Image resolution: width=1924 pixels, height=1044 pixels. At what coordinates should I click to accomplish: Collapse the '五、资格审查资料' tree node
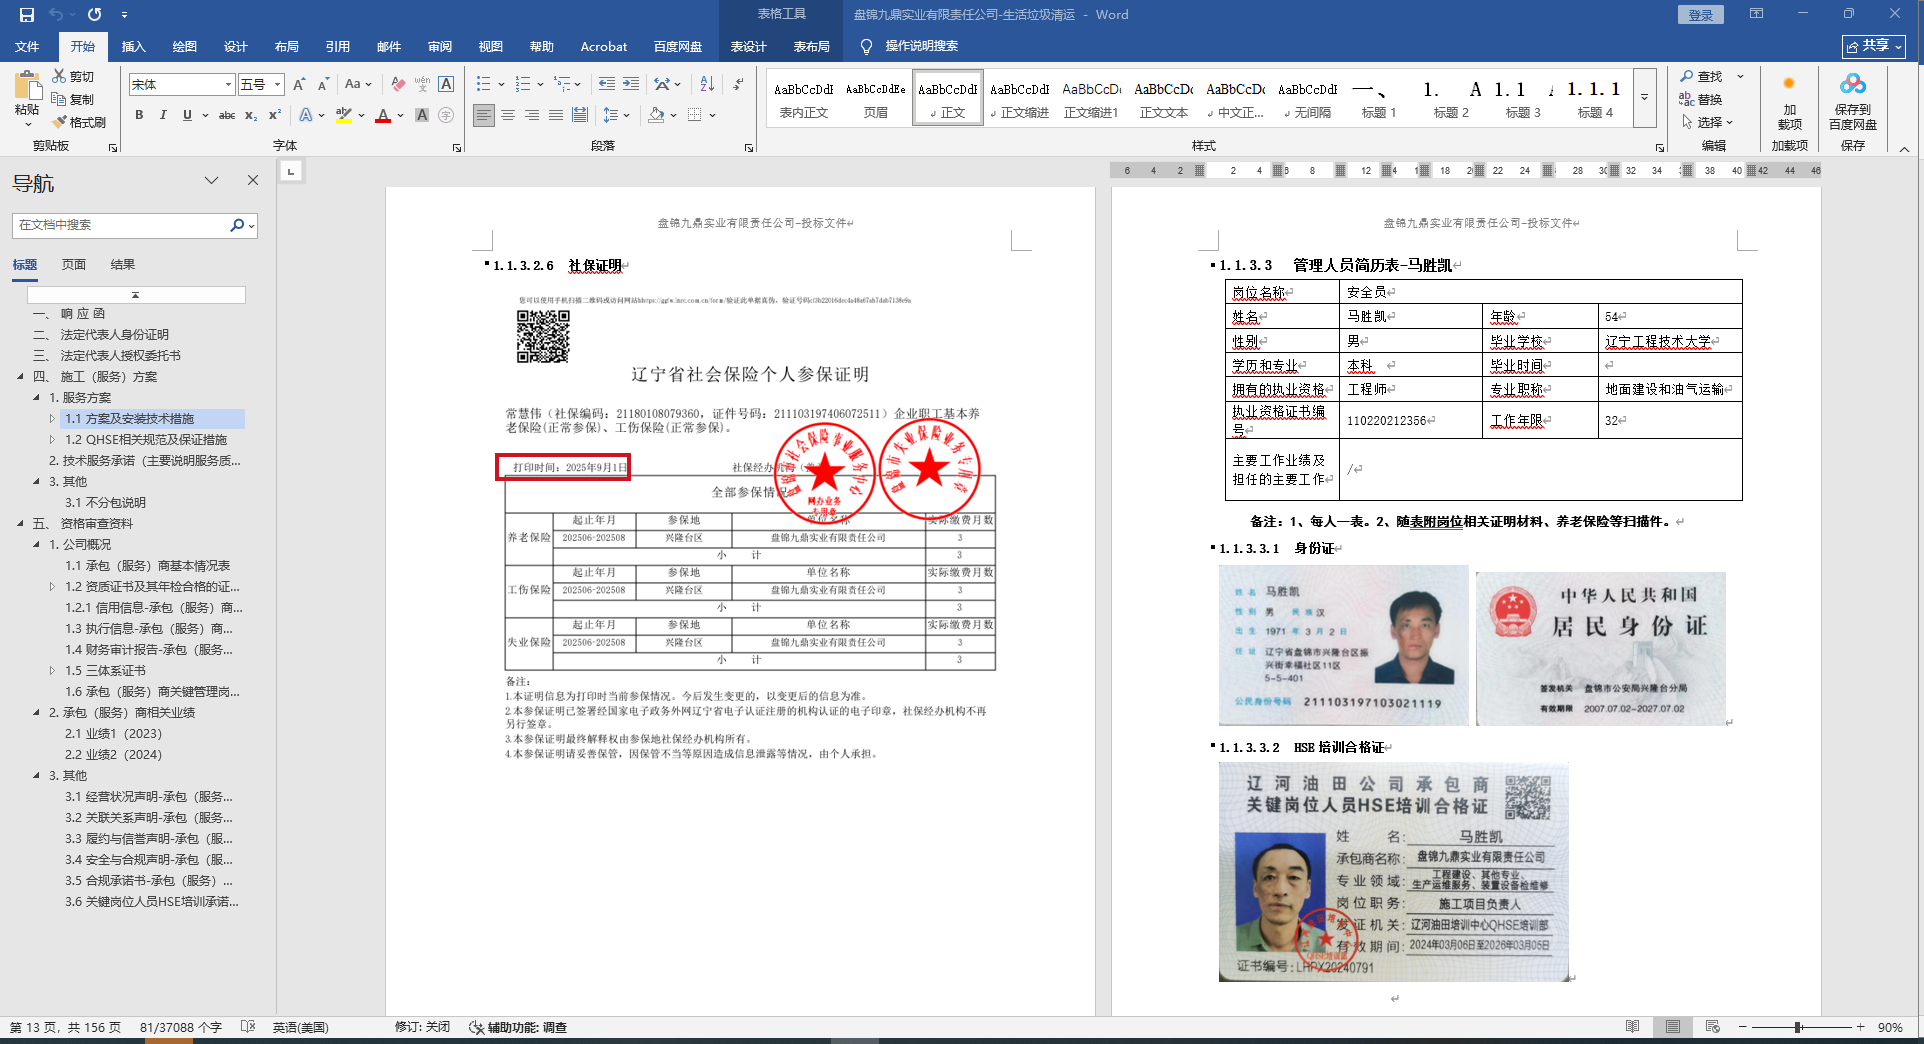pos(20,523)
